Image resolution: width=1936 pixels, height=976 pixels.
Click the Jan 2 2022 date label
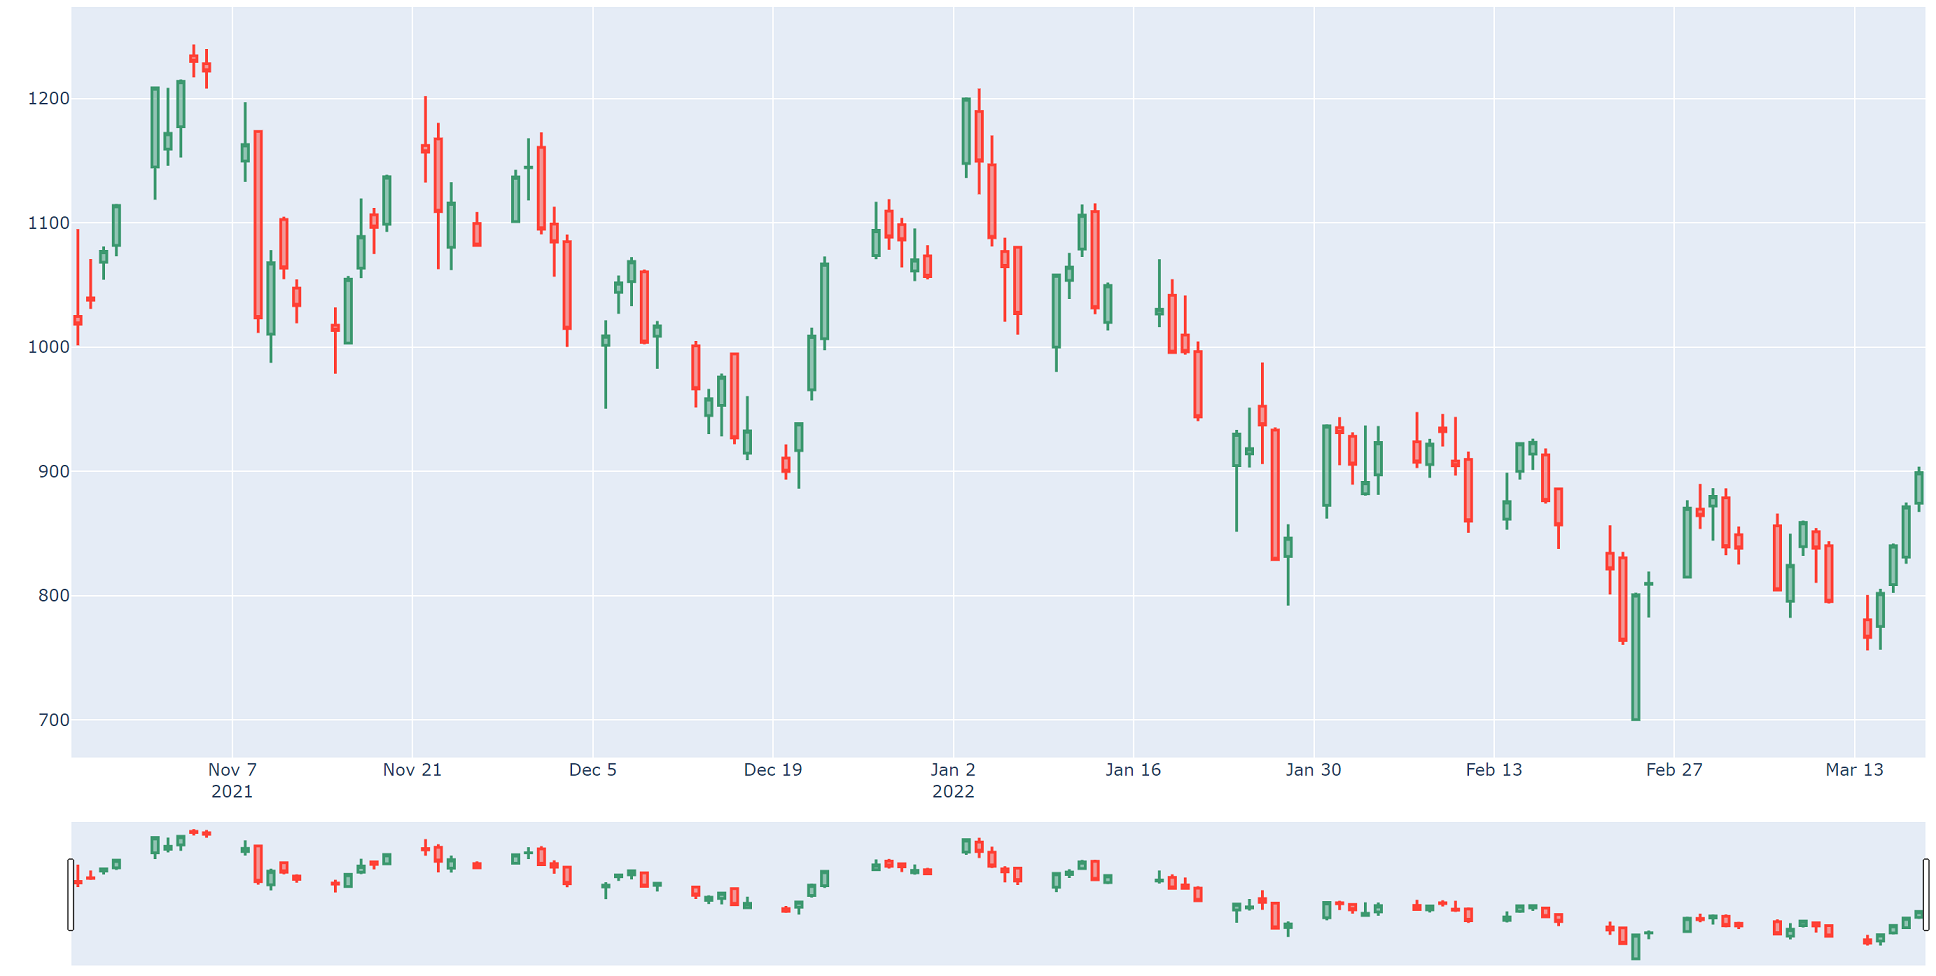coord(953,780)
